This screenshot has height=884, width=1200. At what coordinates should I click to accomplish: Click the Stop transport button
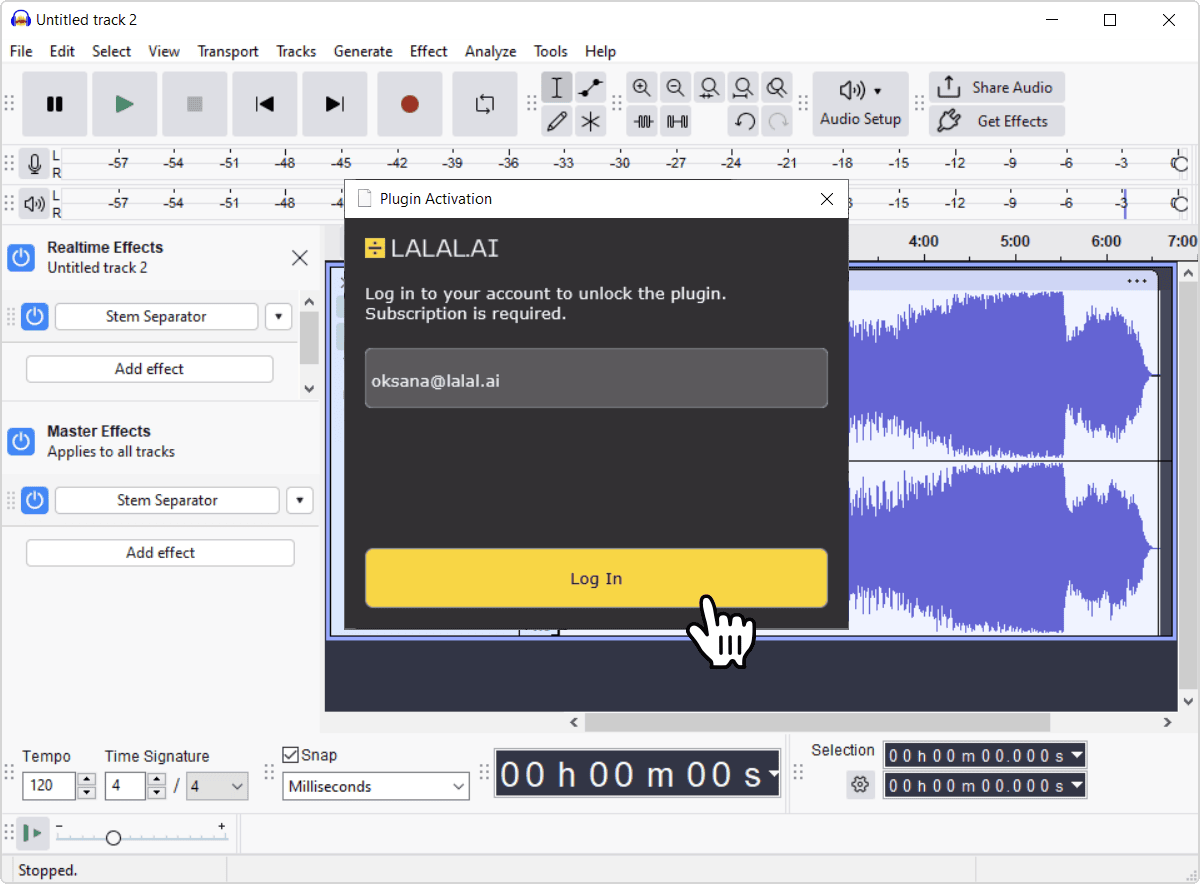195,104
